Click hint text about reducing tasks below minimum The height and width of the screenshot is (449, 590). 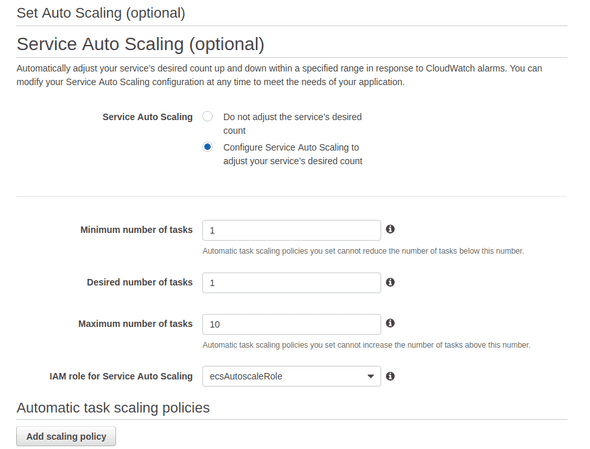pyautogui.click(x=363, y=251)
